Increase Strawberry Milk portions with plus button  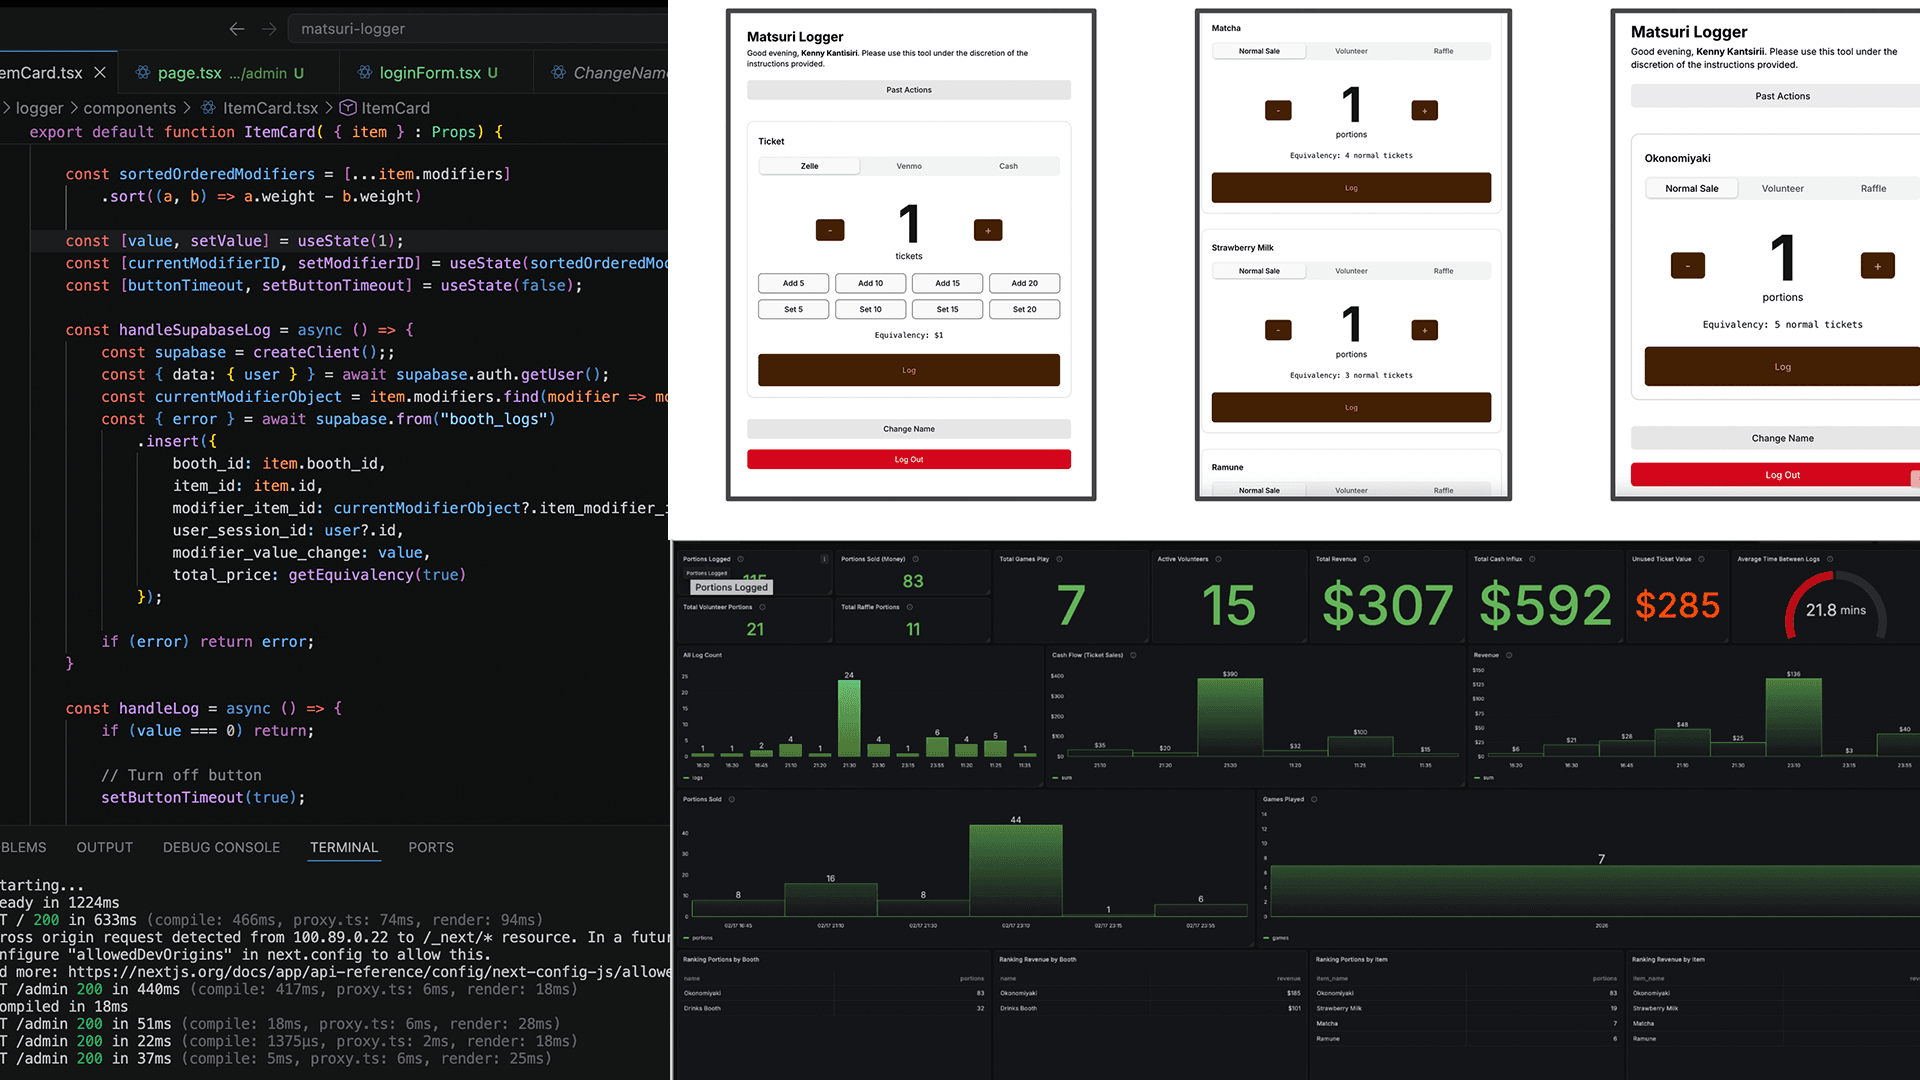[x=1424, y=330]
